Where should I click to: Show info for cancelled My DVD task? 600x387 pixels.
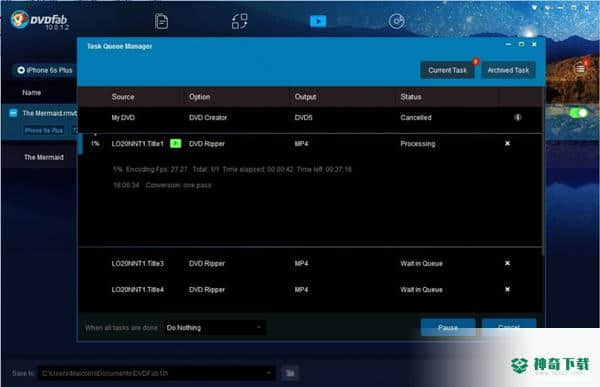(517, 117)
